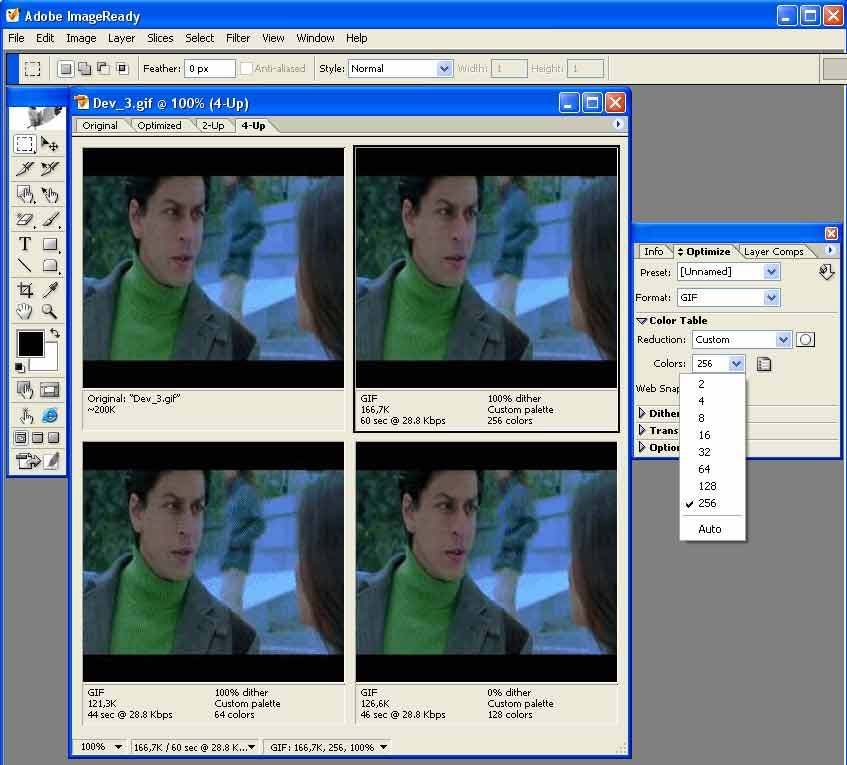The width and height of the screenshot is (847, 765).
Task: Choose intersect with selection mode
Action: [123, 69]
